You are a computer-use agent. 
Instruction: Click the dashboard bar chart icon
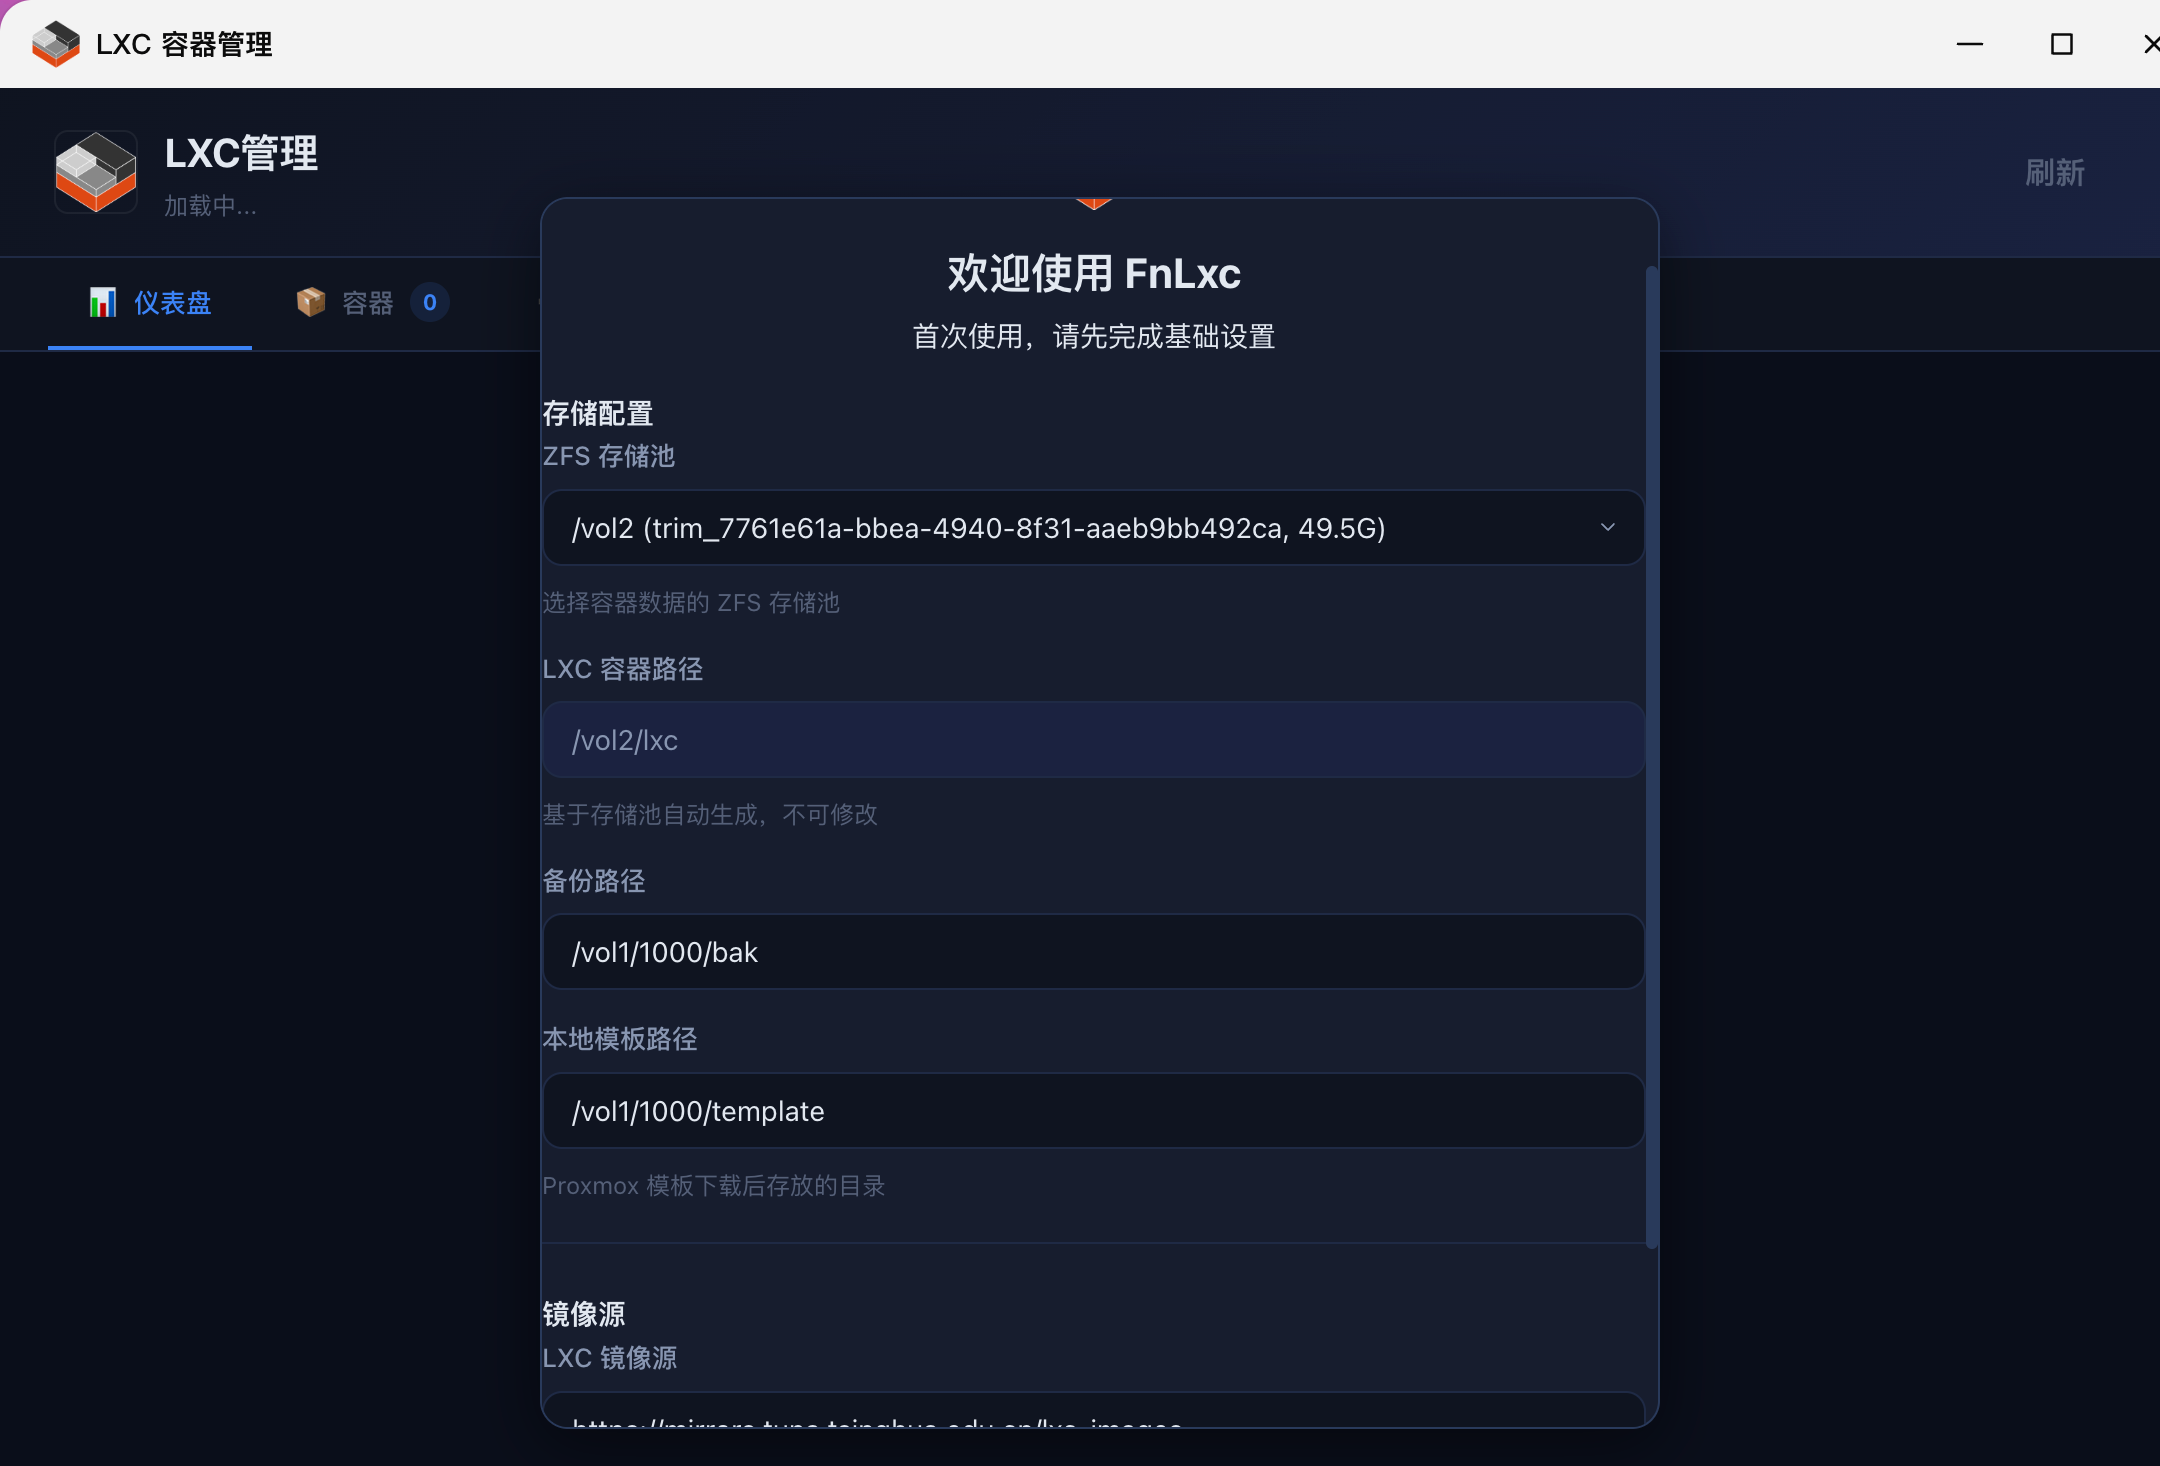point(102,302)
